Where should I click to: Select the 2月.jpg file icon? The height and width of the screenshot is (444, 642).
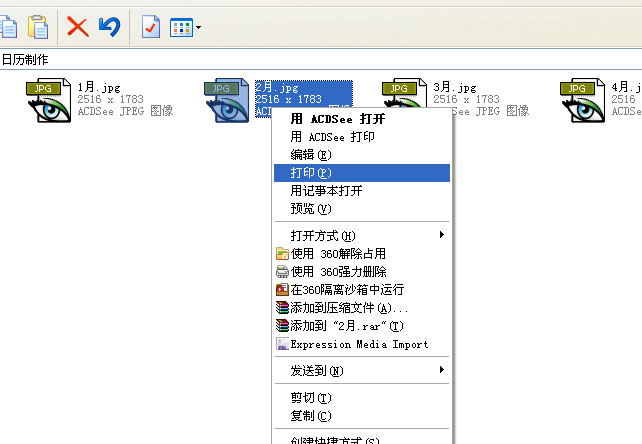coord(226,100)
